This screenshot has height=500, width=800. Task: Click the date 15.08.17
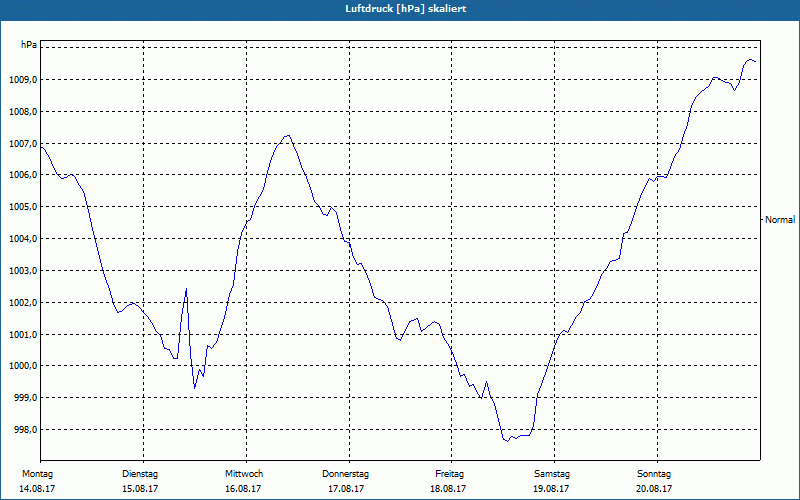tap(140, 489)
